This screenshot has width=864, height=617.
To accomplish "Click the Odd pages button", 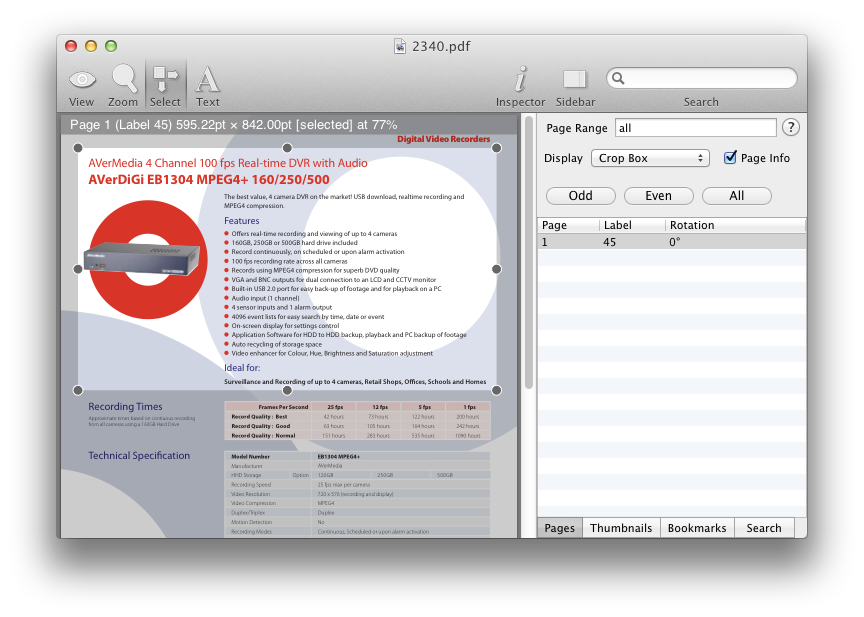I will (581, 196).
